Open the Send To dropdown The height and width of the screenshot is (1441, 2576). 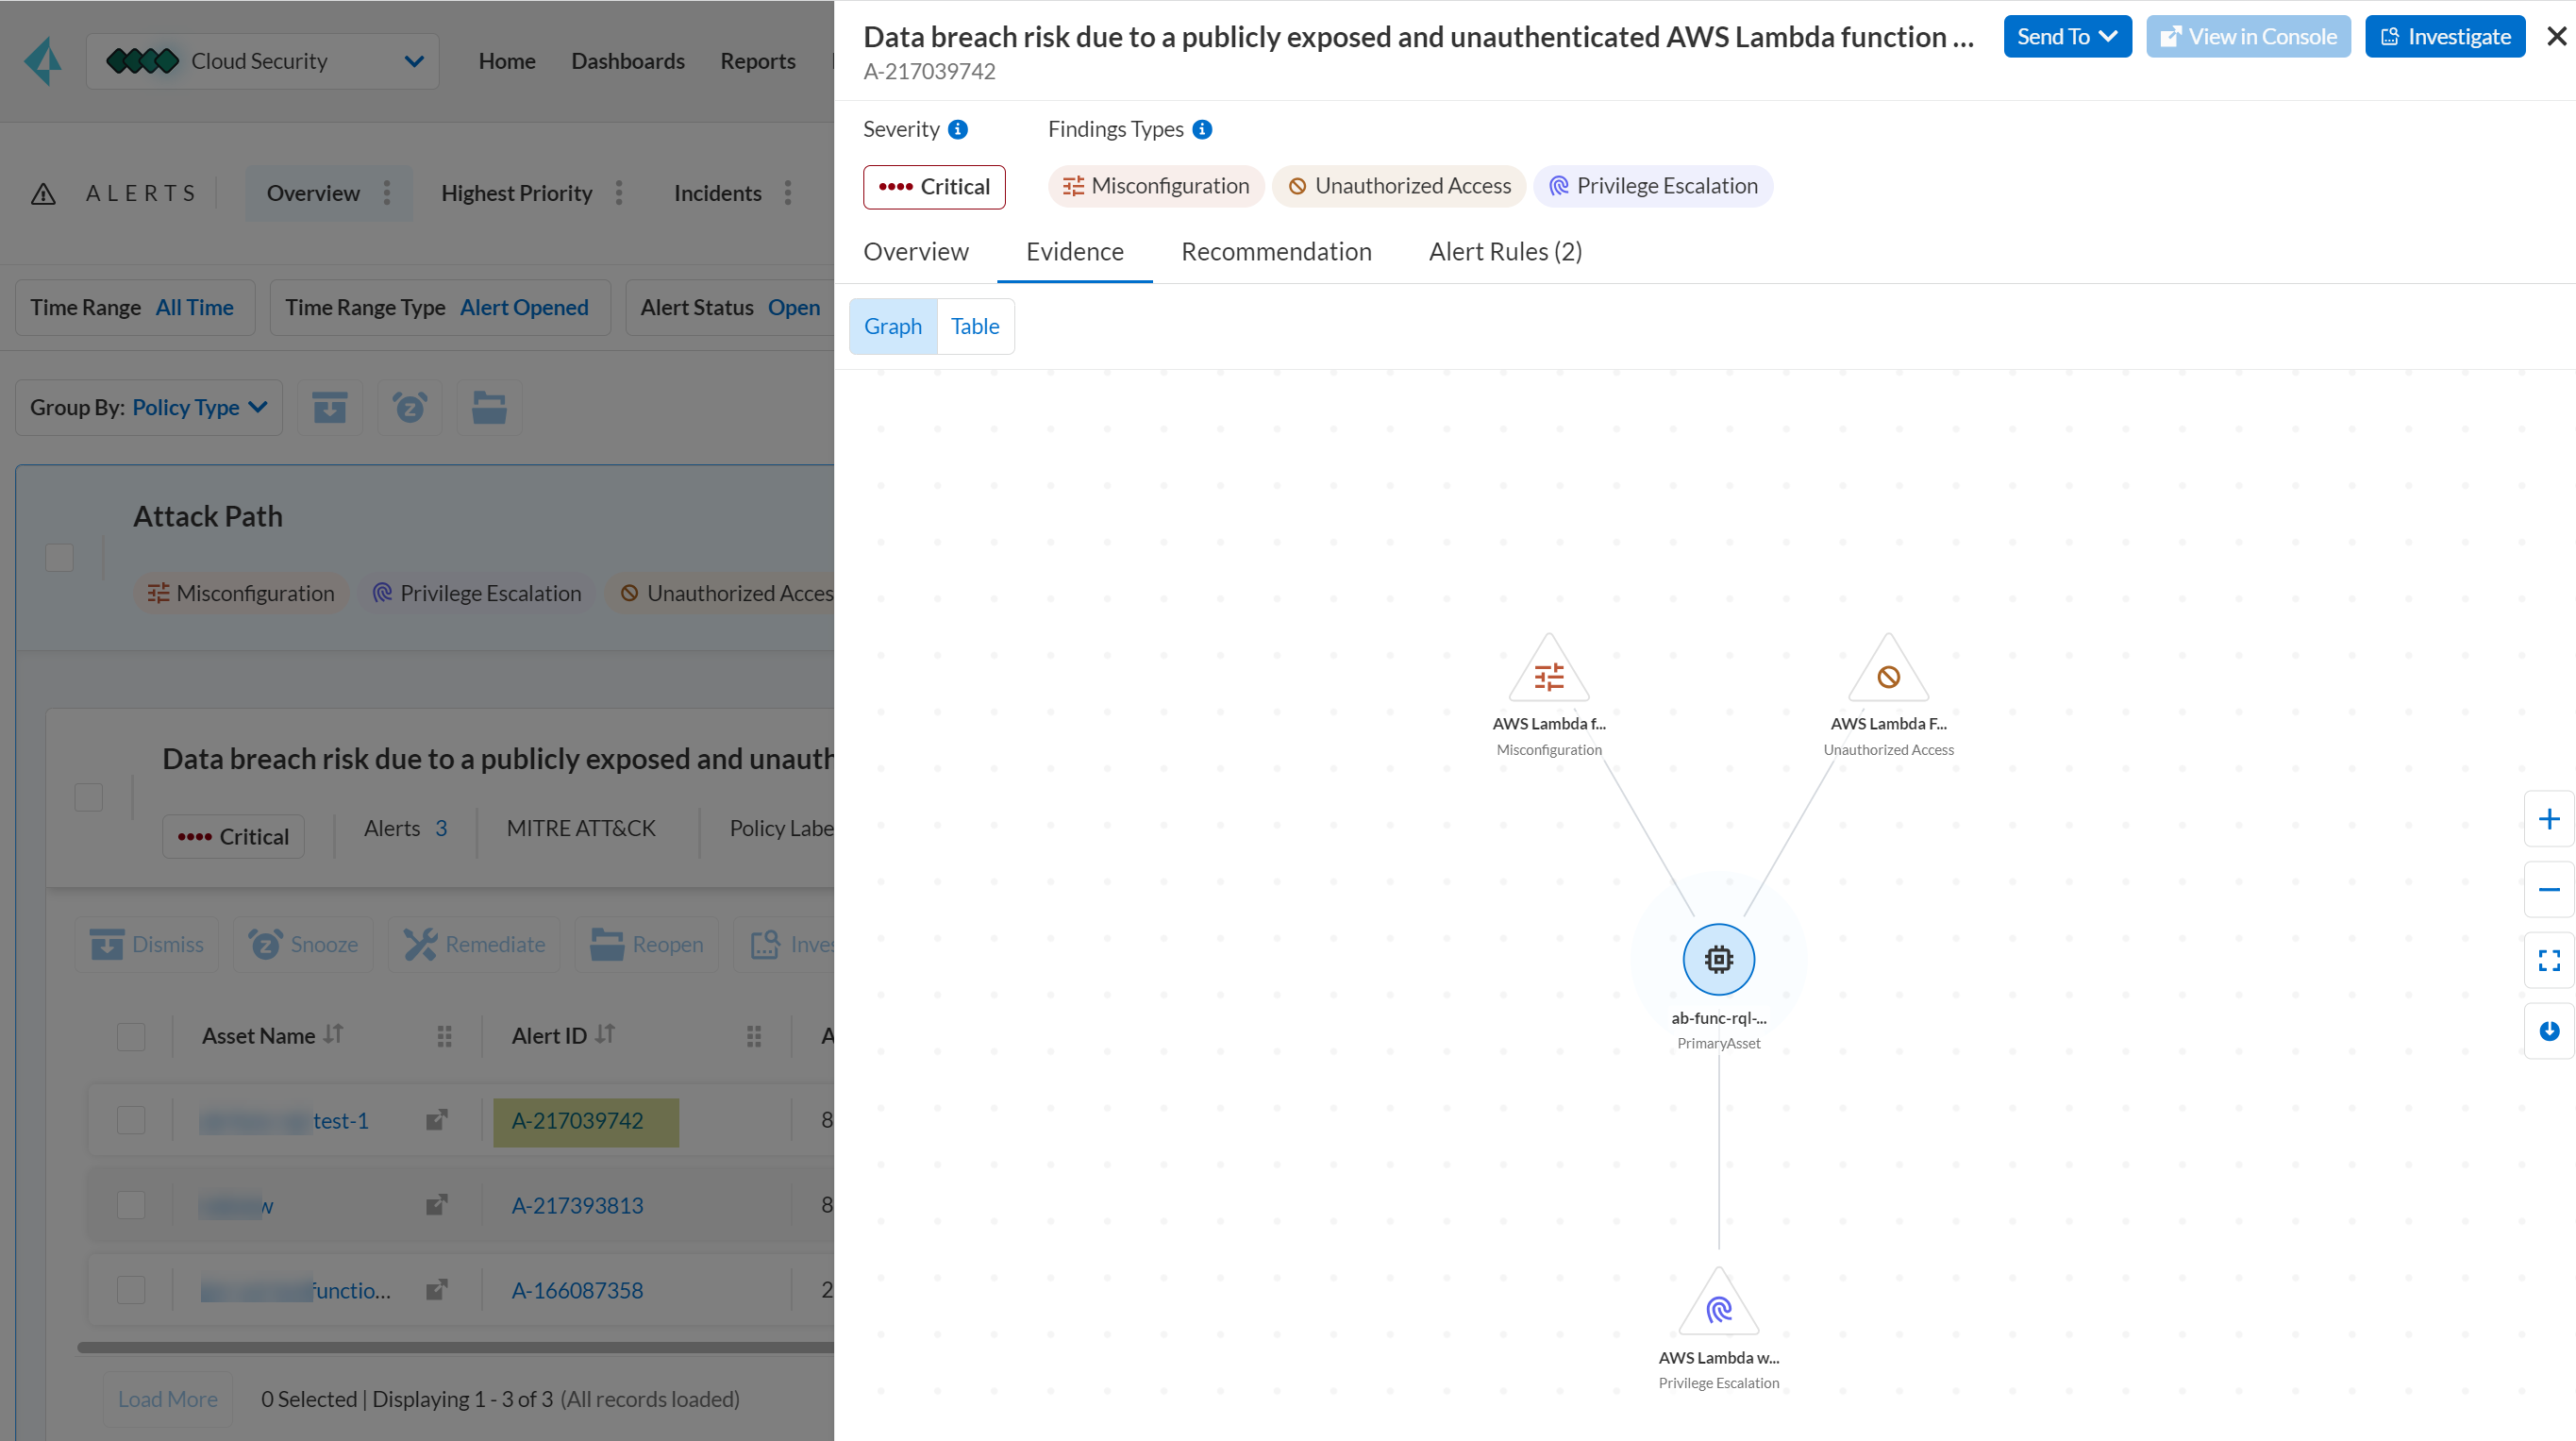click(2067, 37)
